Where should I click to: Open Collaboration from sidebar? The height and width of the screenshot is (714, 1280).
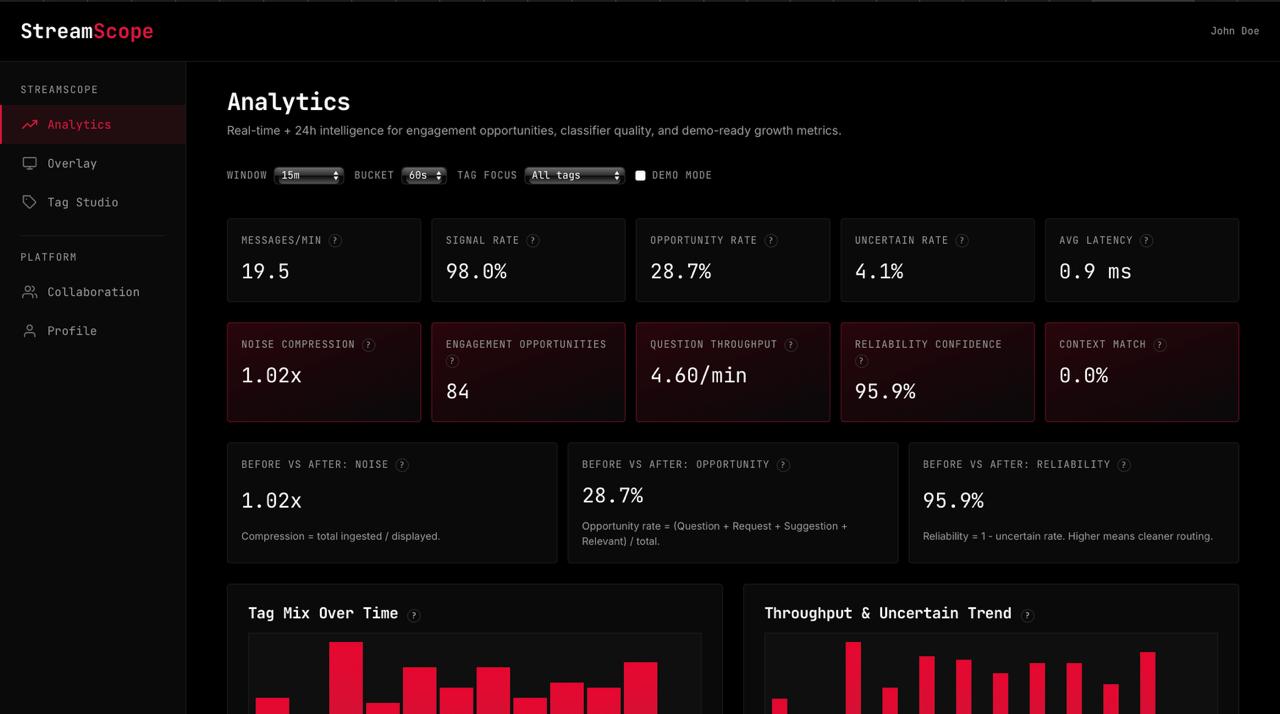coord(93,292)
